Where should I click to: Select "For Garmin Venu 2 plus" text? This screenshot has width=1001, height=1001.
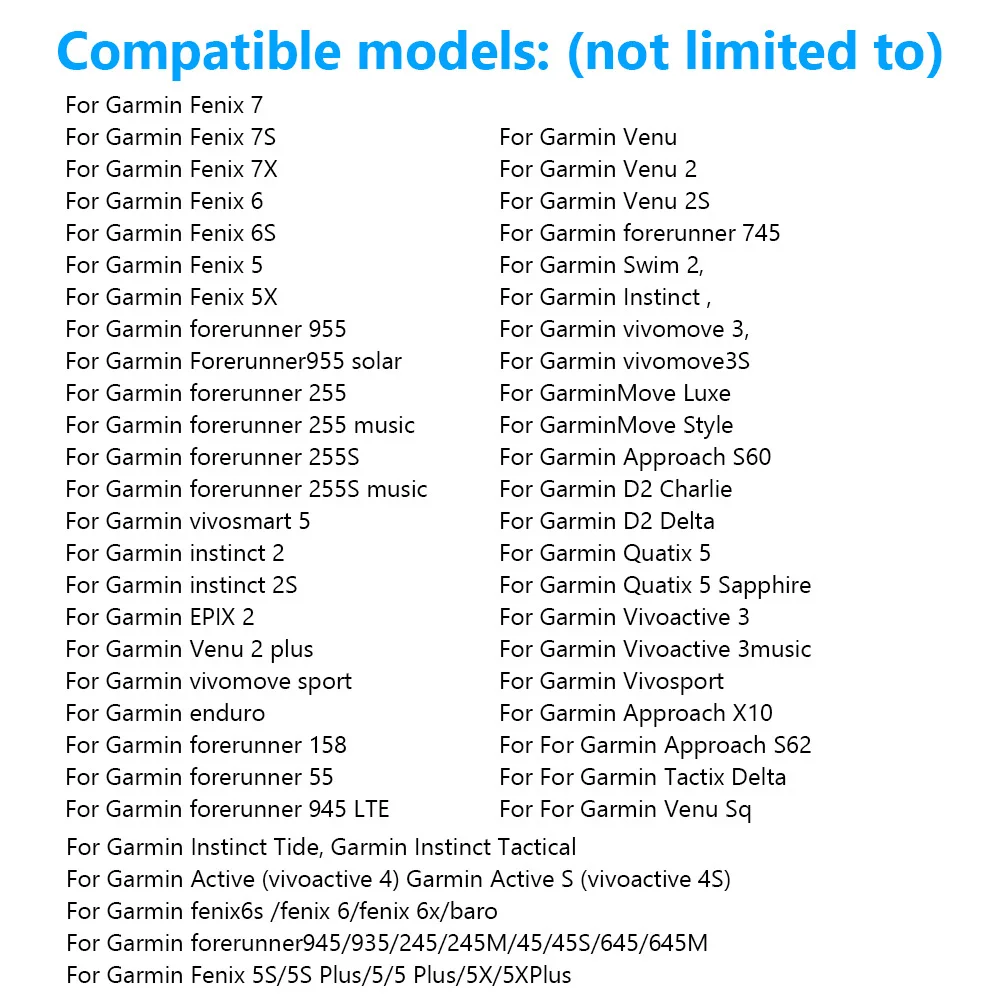click(x=189, y=649)
